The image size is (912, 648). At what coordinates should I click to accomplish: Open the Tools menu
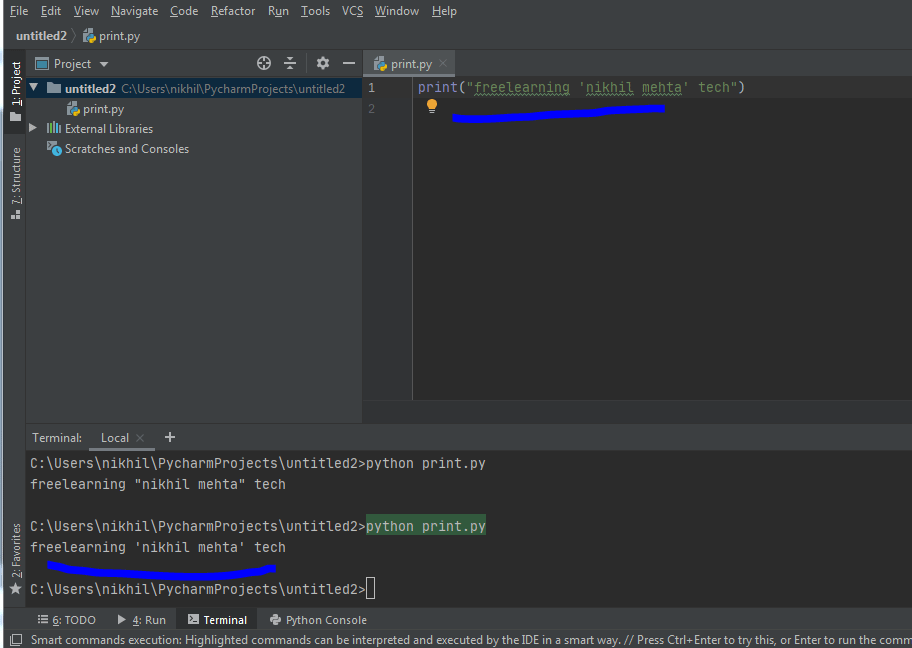coord(315,11)
